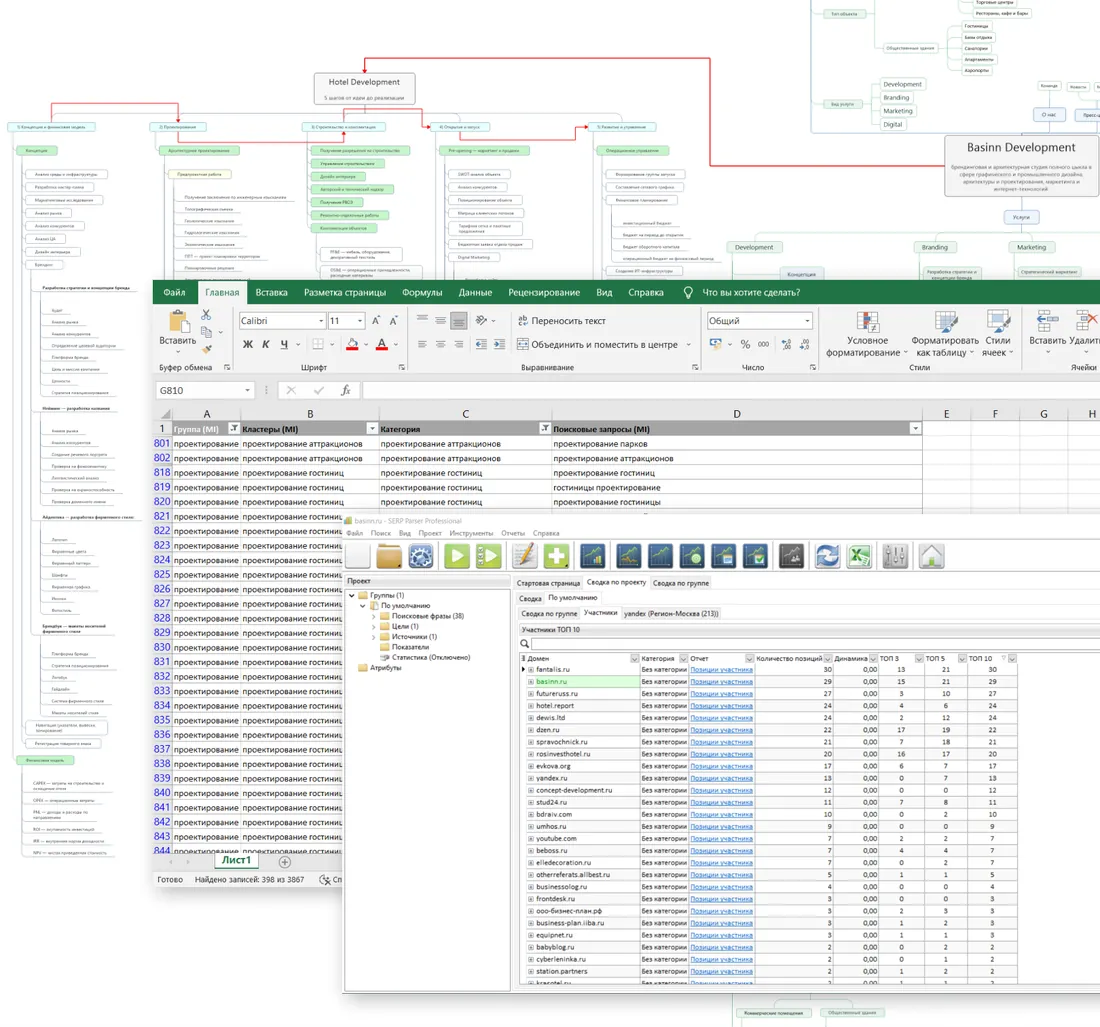This screenshot has width=1100, height=1027.
Task: Open filter dropdown on 'Поисковые запросы (MI)' column
Action: tap(915, 429)
